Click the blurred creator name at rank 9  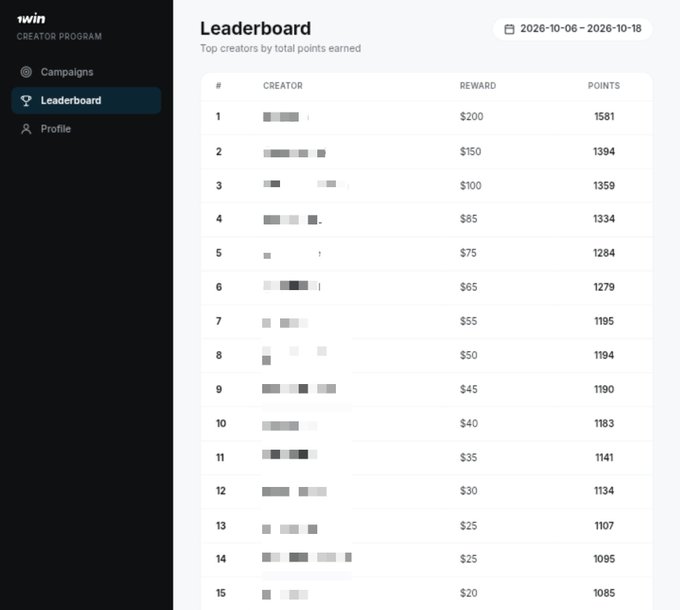coord(299,388)
